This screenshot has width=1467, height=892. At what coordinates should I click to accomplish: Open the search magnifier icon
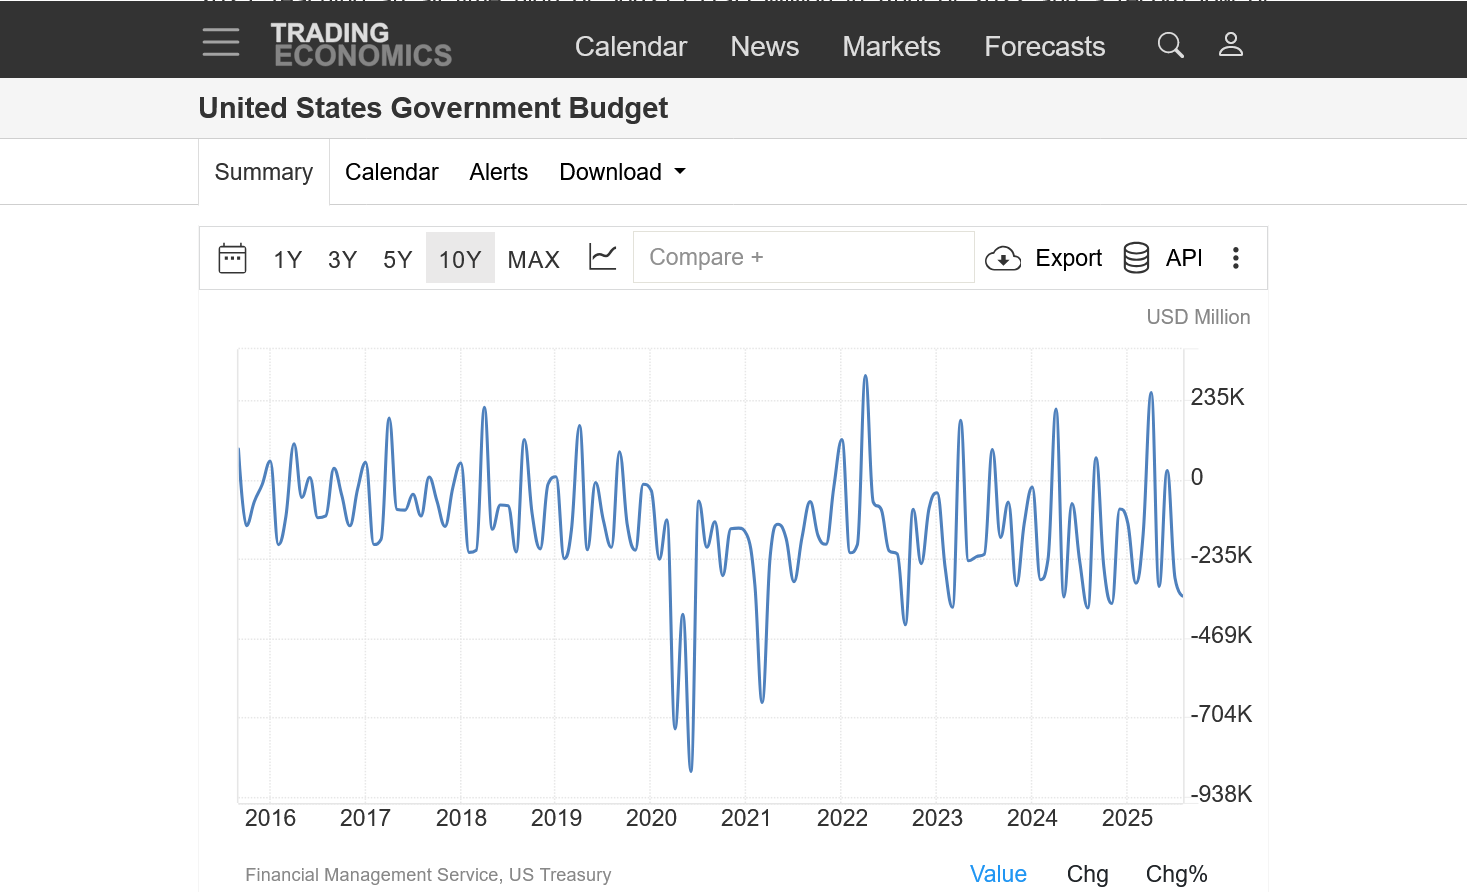coord(1170,45)
